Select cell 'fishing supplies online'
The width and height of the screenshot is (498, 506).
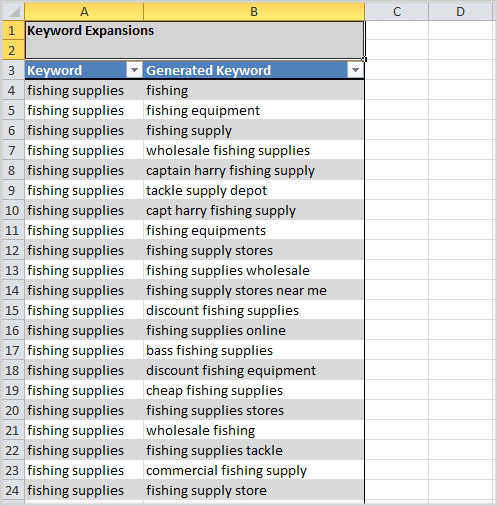(x=254, y=330)
